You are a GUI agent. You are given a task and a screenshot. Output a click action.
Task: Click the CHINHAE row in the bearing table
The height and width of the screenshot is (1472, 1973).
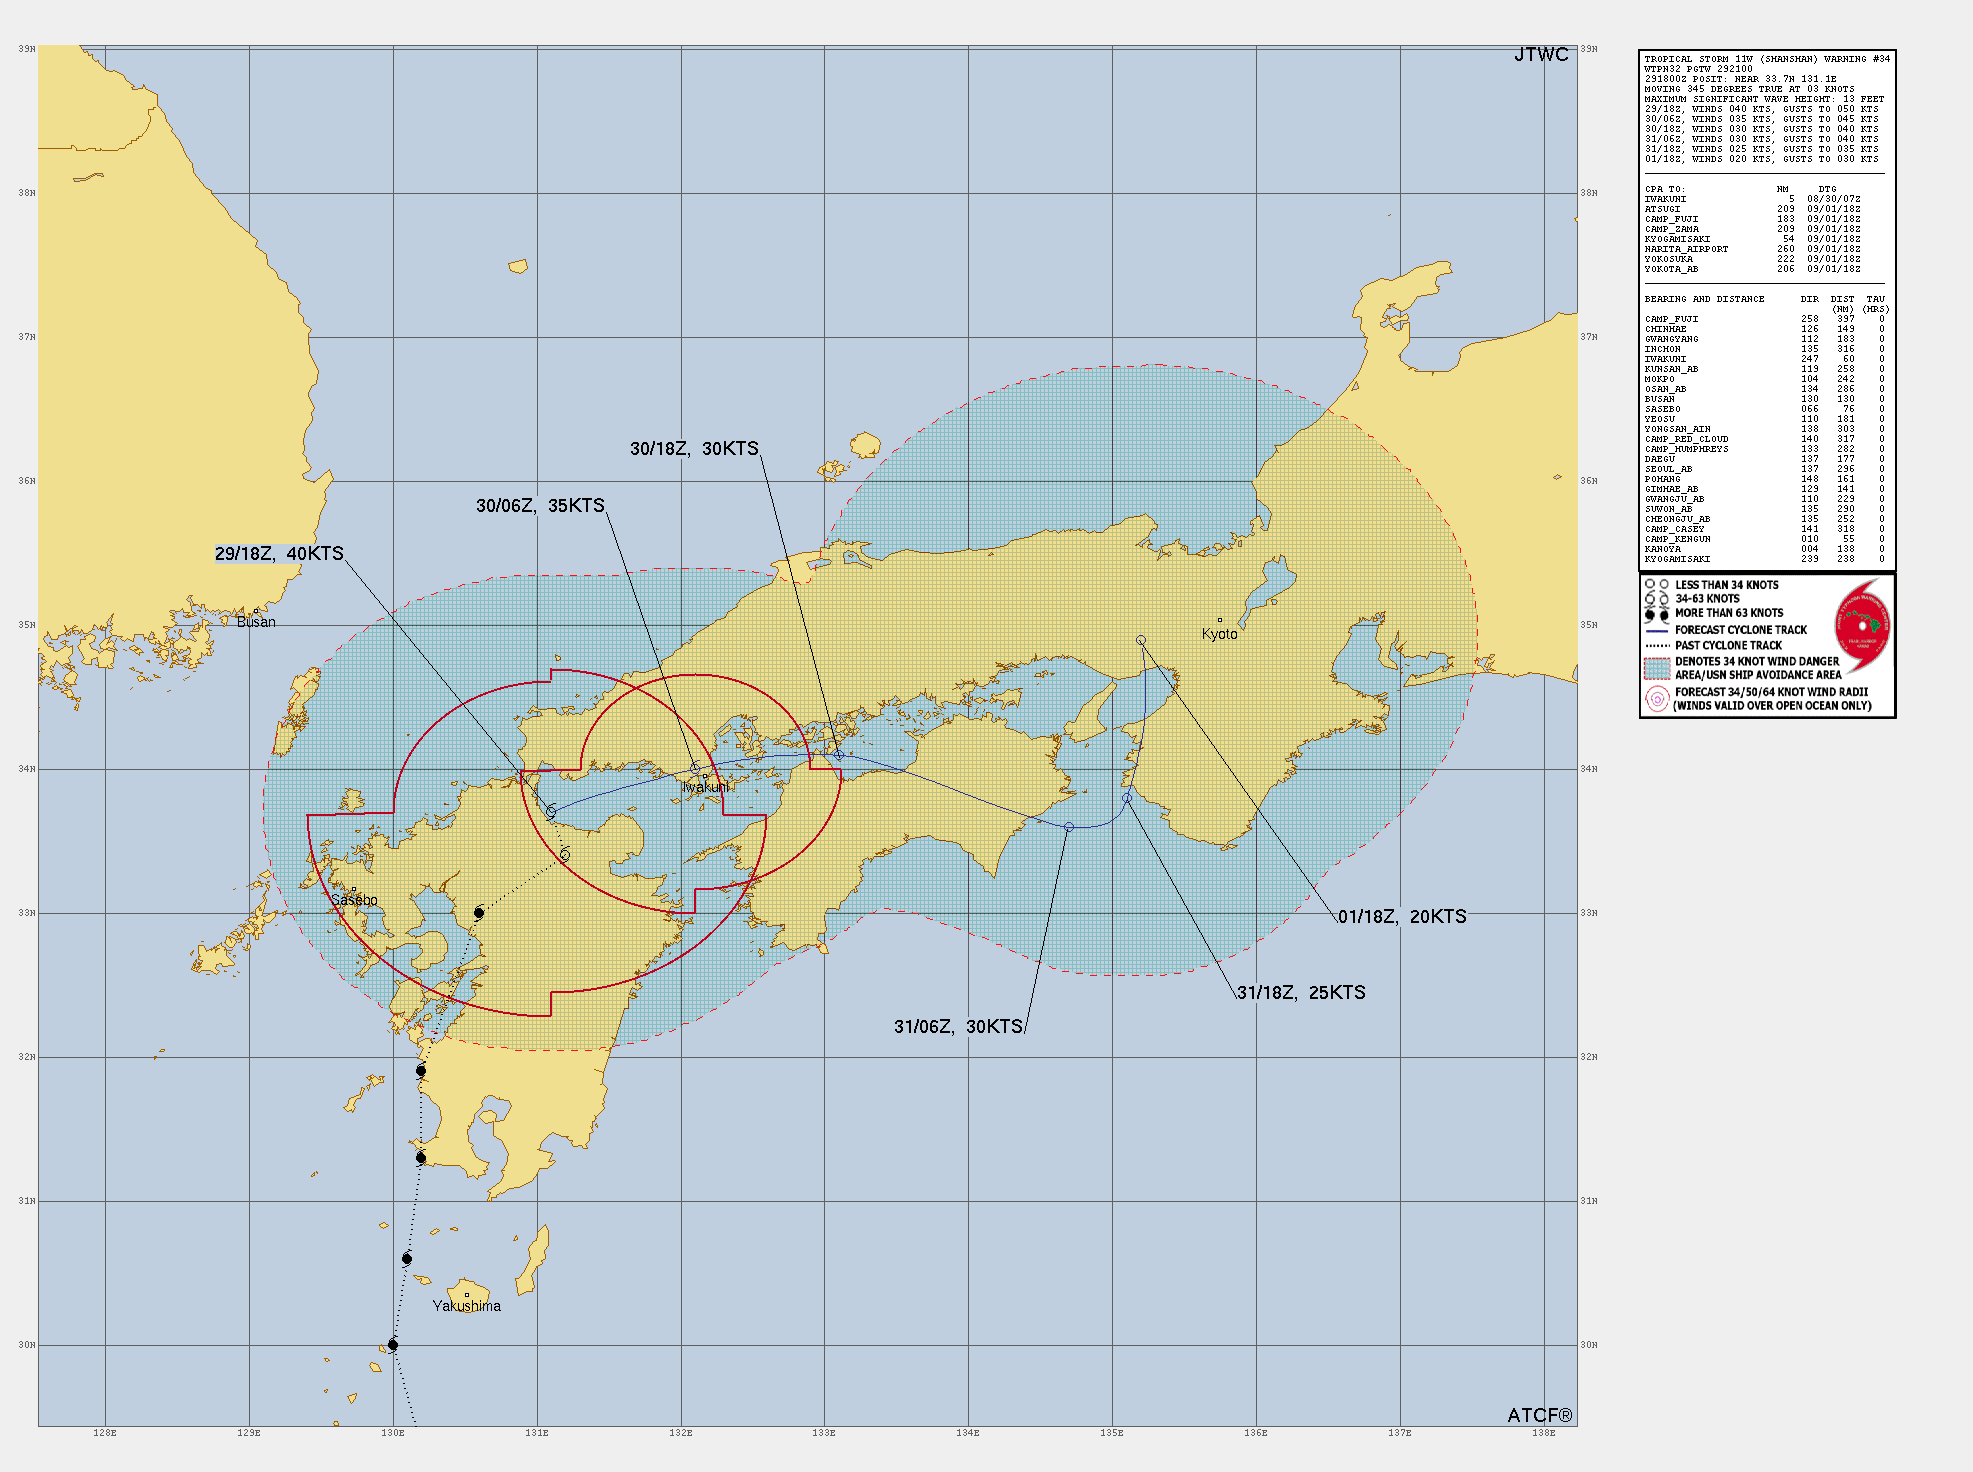[1764, 329]
